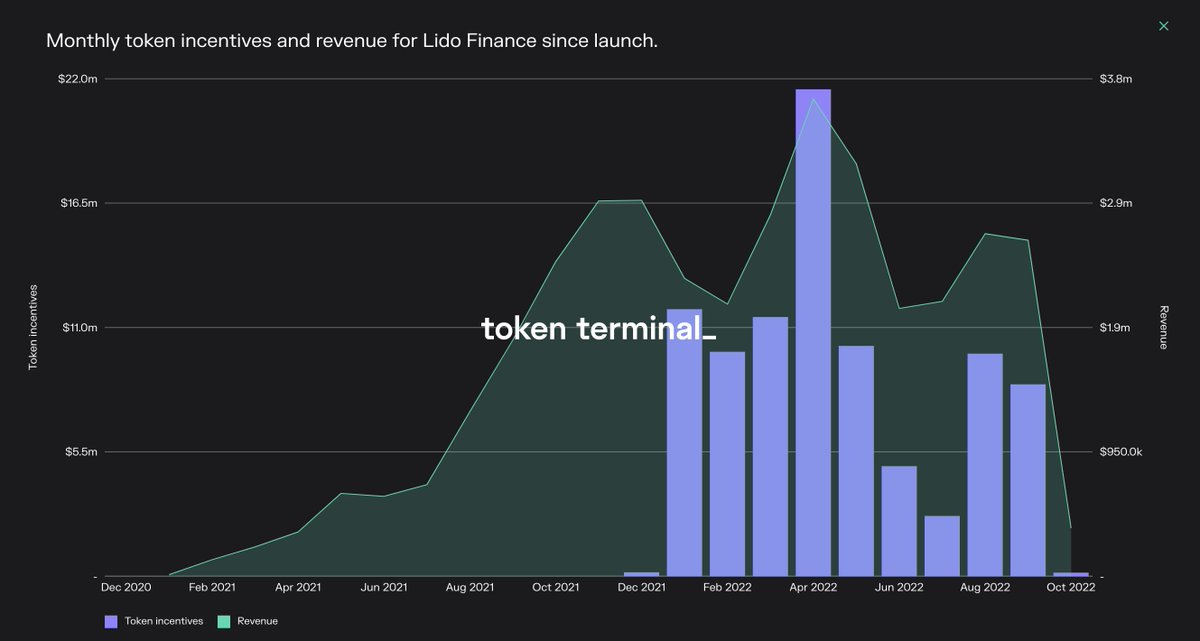The height and width of the screenshot is (641, 1200).
Task: Click the Oct 2021 x-axis label
Action: [x=556, y=587]
